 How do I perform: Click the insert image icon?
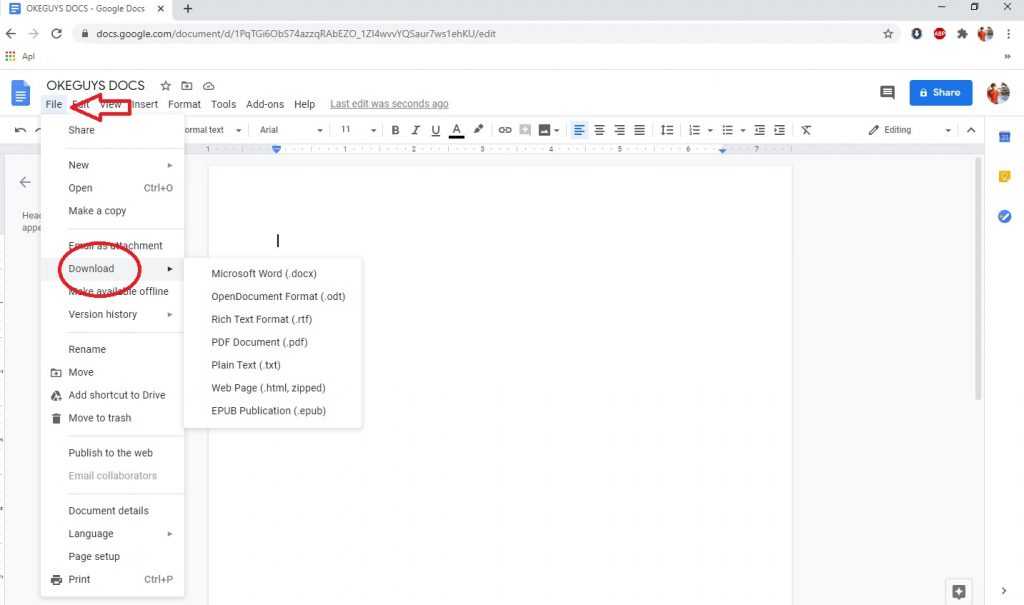[544, 130]
